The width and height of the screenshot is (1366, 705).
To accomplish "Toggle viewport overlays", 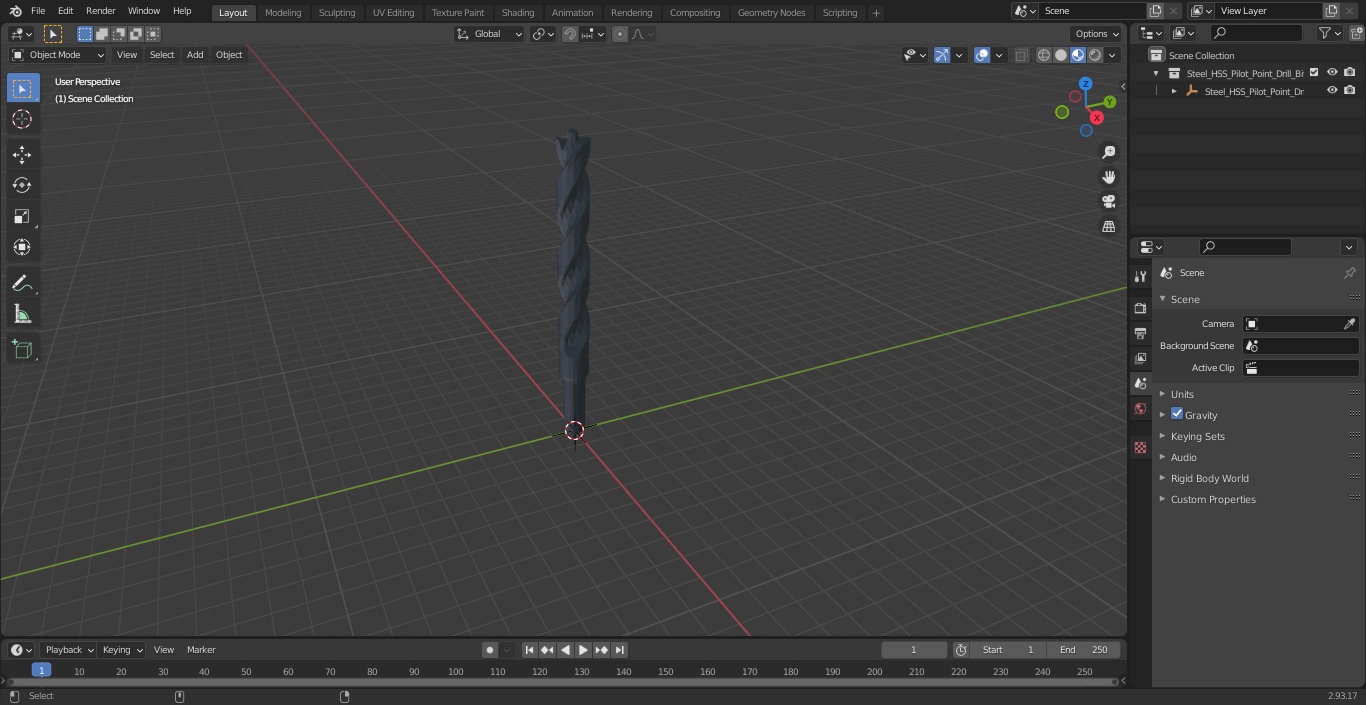I will [982, 55].
